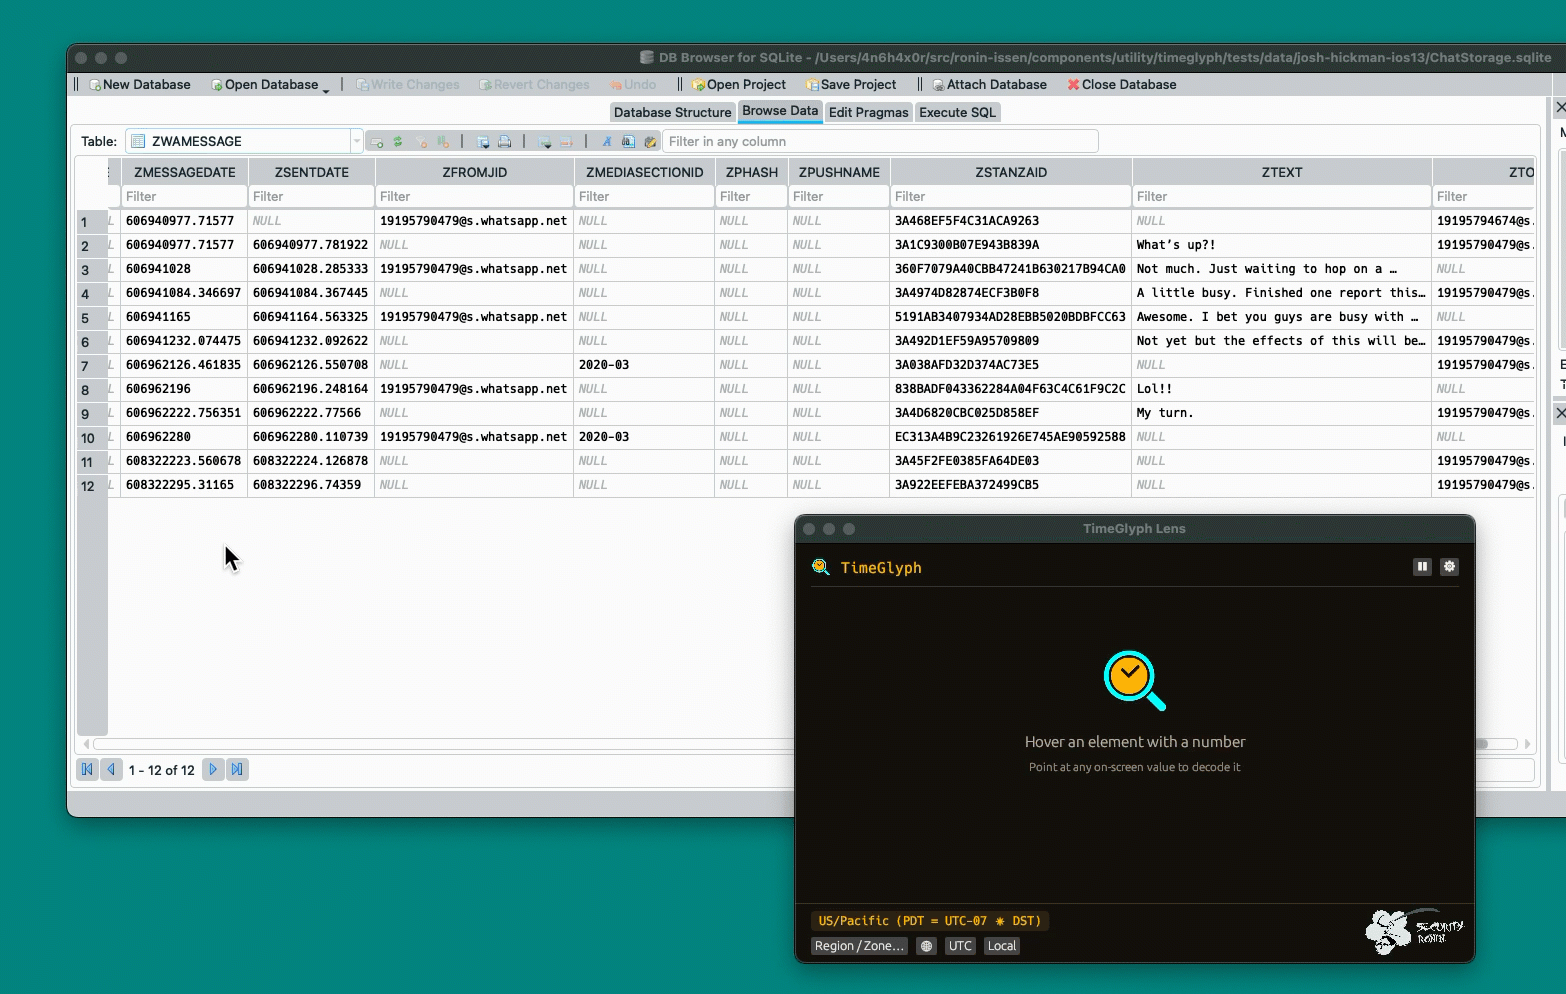Click the filter box under ZFROMJID
The image size is (1566, 994).
click(x=475, y=197)
